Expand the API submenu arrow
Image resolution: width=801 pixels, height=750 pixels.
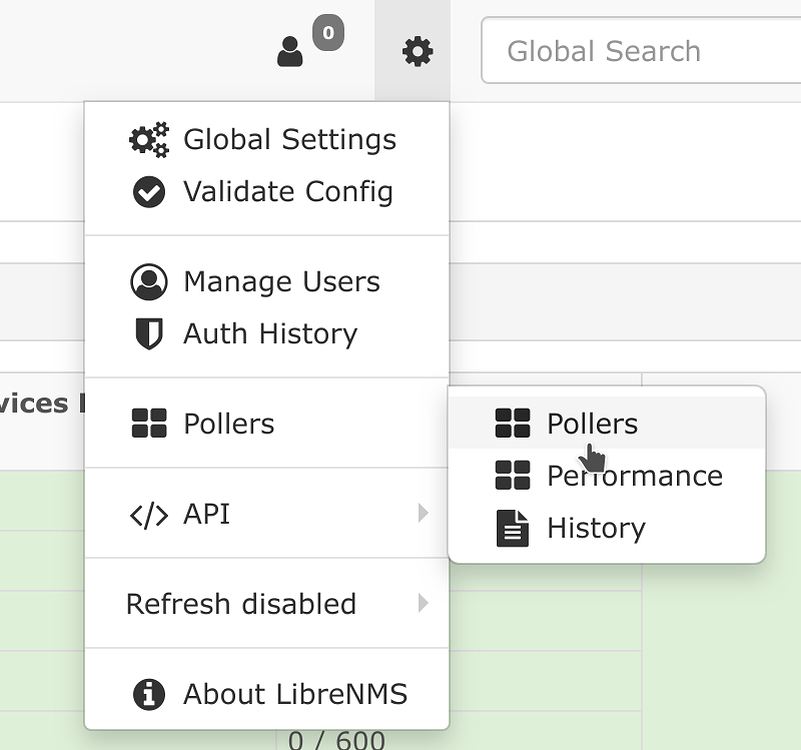422,513
